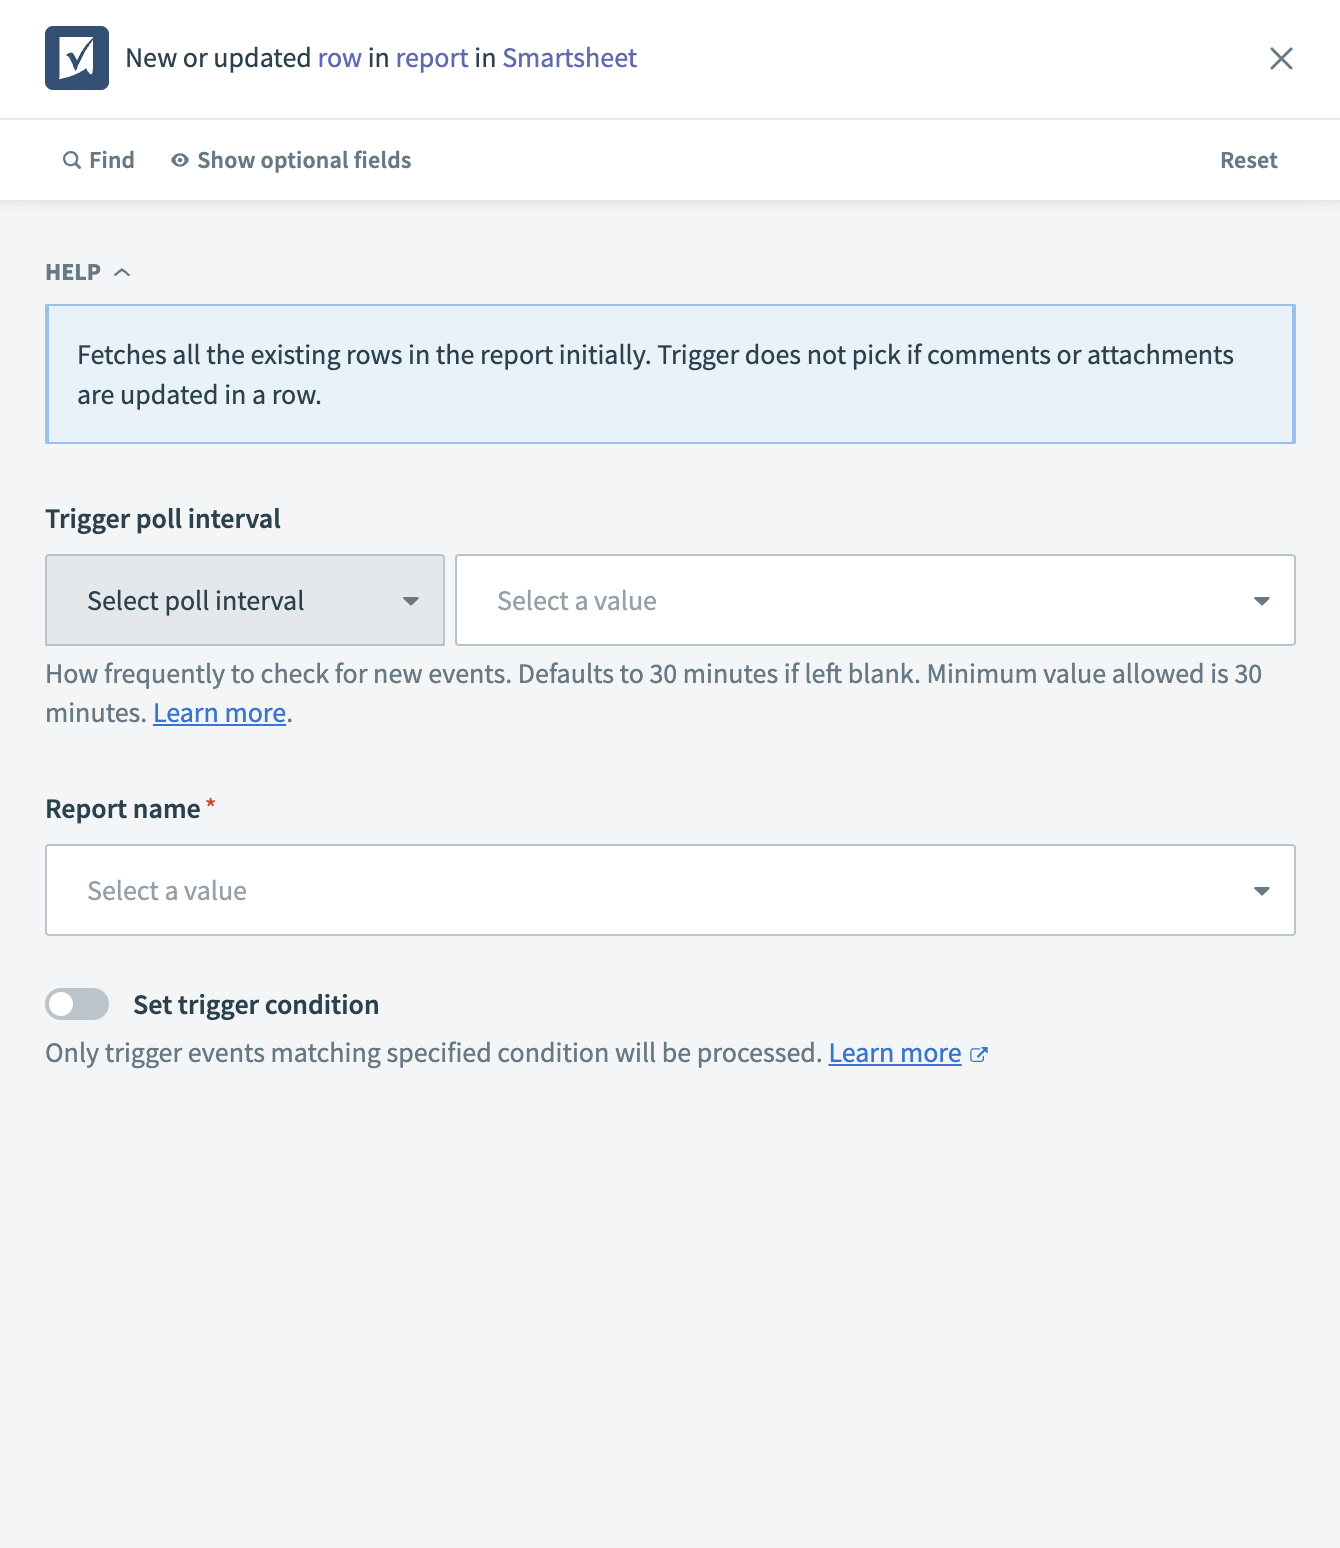Image resolution: width=1340 pixels, height=1548 pixels.
Task: Click the "Set trigger condition" label
Action: (256, 1004)
